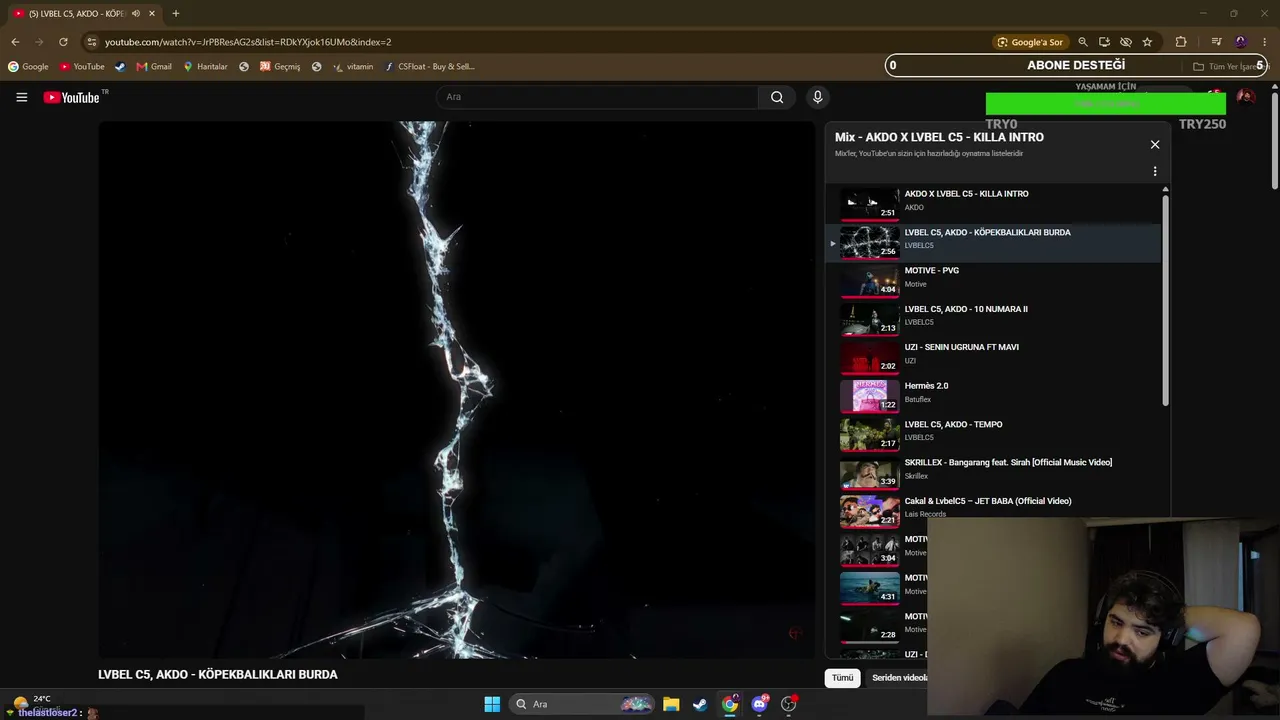Click the JET BABA video thumbnail
The width and height of the screenshot is (1280, 720).
point(869,511)
